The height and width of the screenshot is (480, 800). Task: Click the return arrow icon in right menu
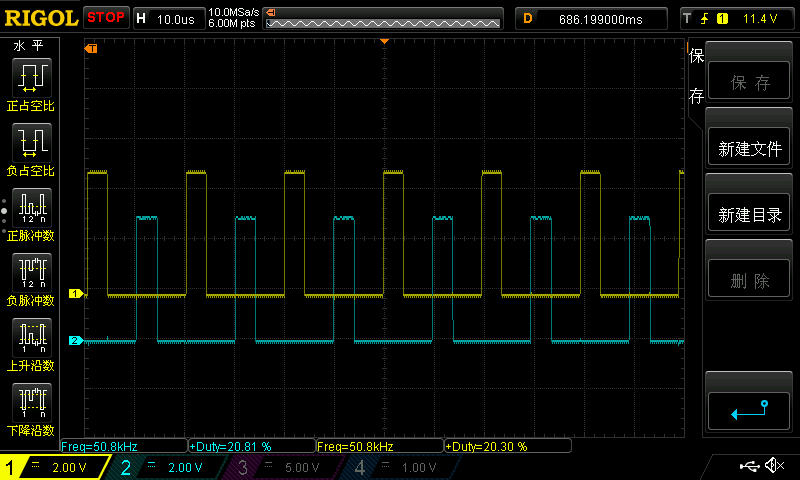[x=748, y=409]
